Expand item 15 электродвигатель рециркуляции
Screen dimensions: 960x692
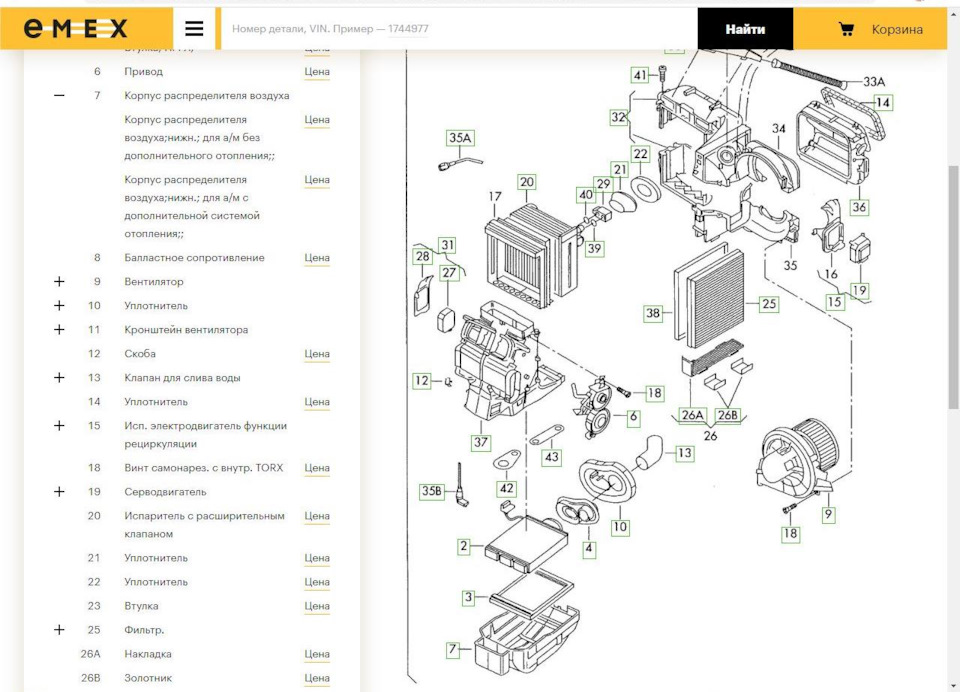tap(59, 426)
